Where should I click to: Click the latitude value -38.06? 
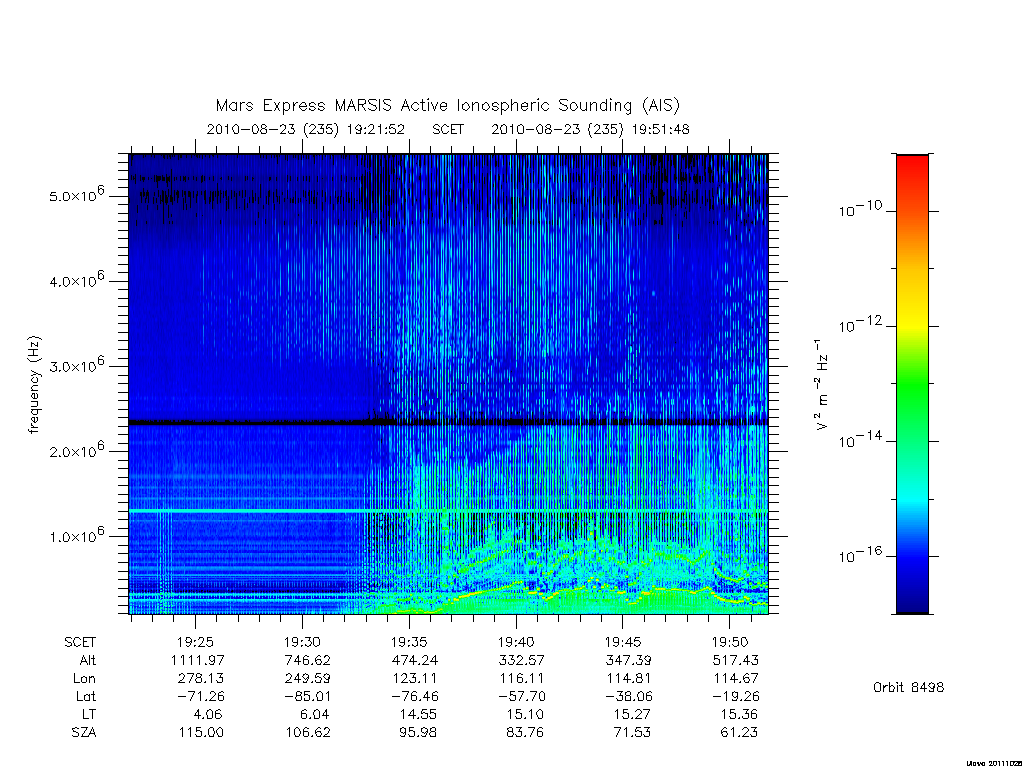coord(629,697)
